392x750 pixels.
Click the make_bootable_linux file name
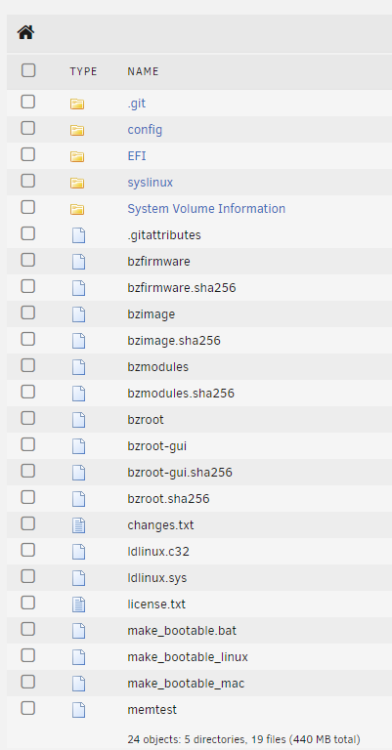pos(187,657)
